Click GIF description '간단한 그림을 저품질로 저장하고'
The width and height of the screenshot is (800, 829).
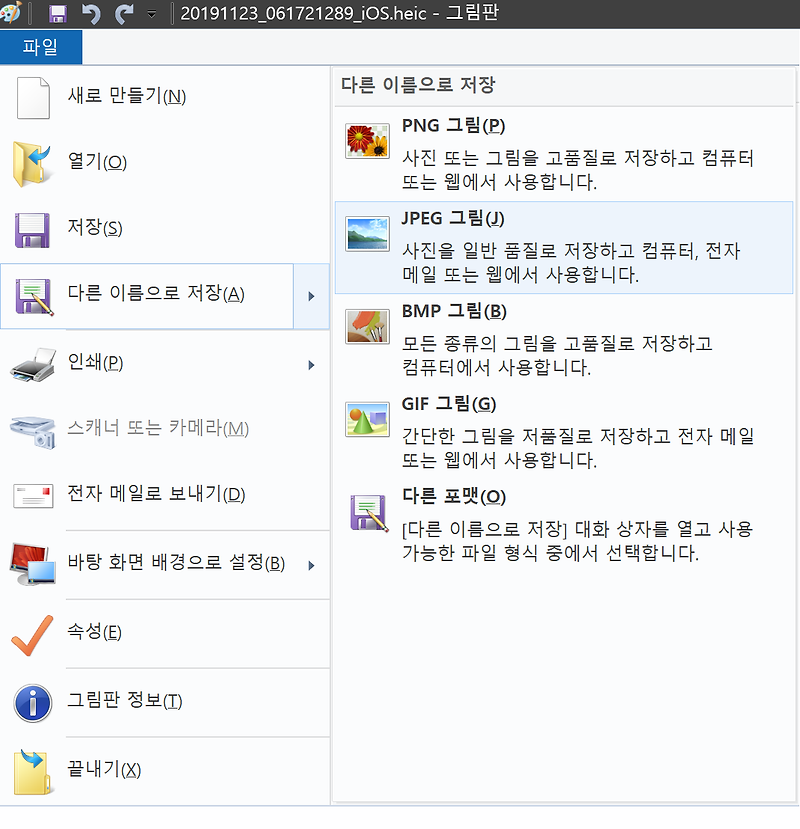pos(536,437)
